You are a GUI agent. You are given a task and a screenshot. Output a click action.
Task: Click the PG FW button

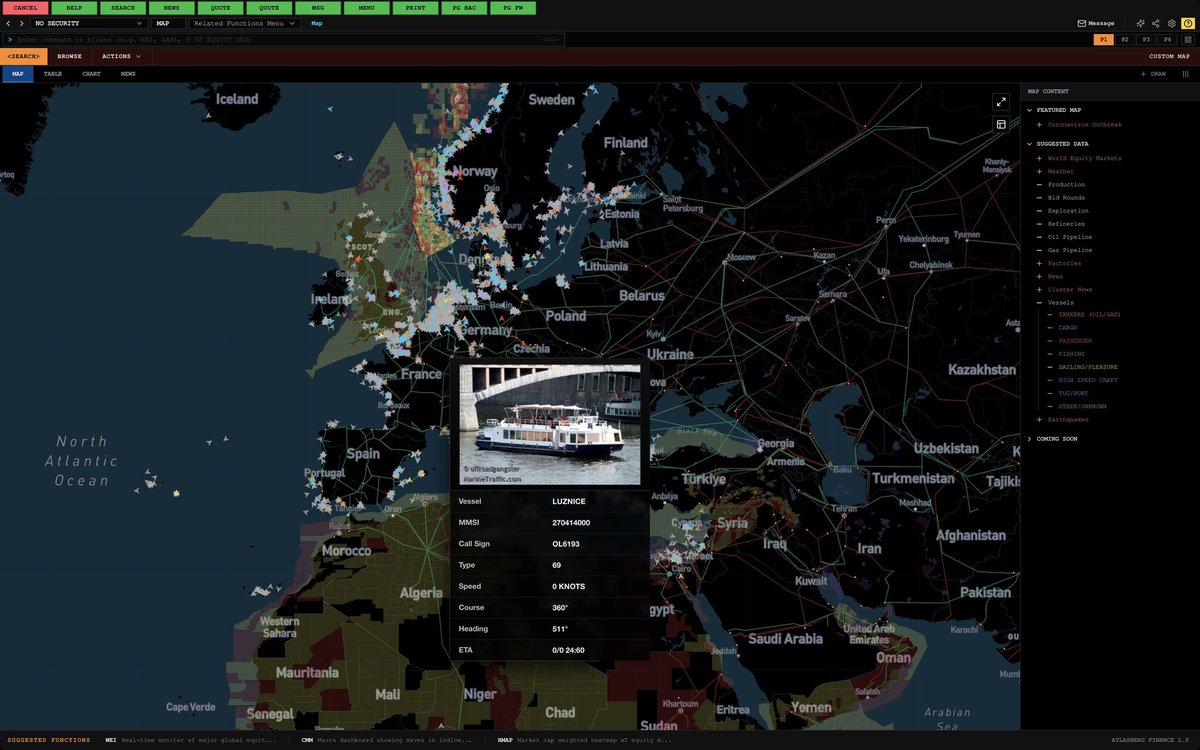(x=512, y=8)
